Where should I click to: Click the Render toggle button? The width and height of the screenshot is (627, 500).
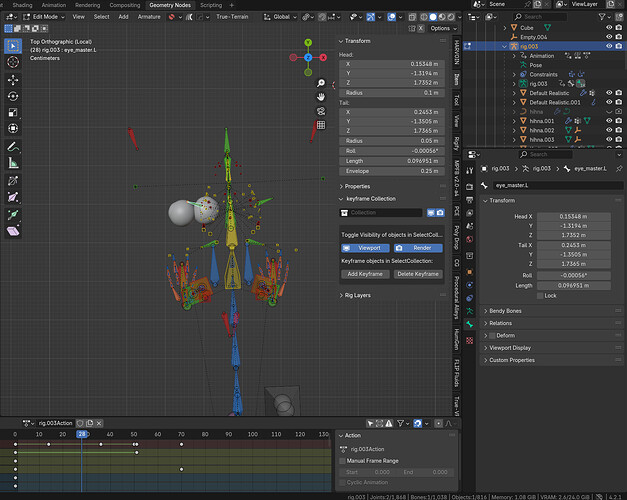coord(418,248)
